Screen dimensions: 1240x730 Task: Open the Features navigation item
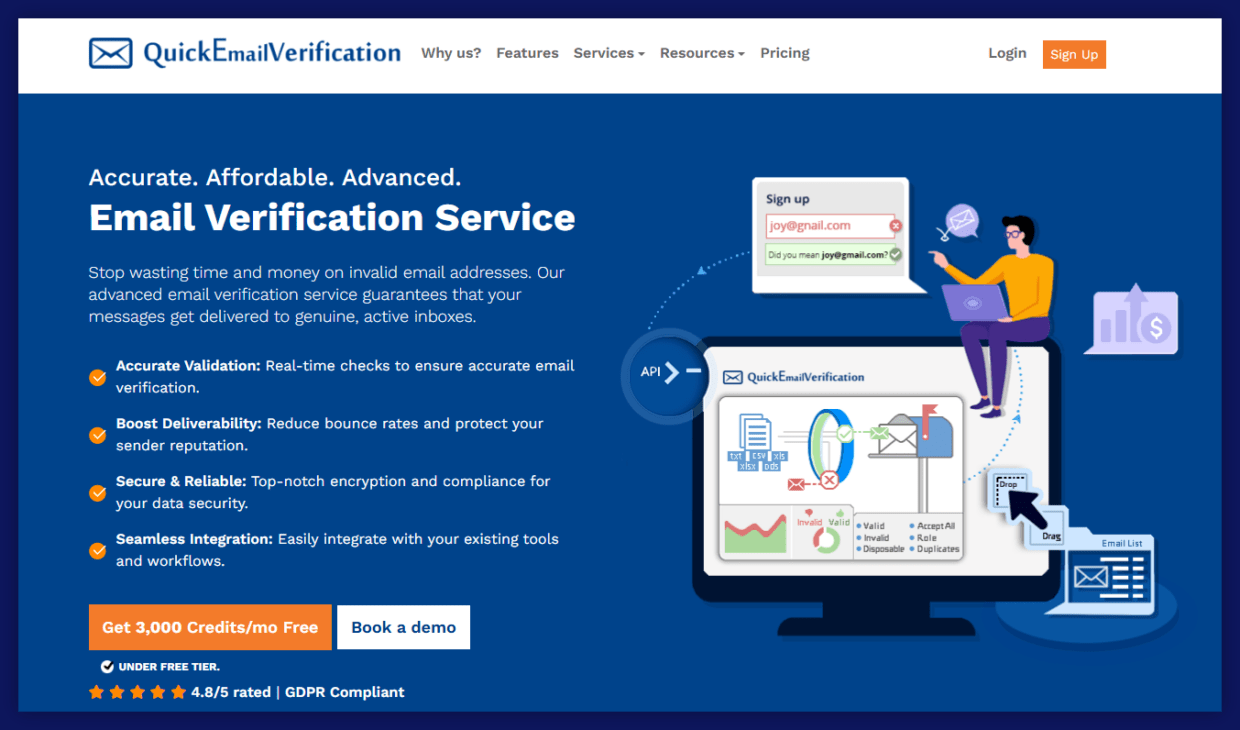pyautogui.click(x=527, y=53)
